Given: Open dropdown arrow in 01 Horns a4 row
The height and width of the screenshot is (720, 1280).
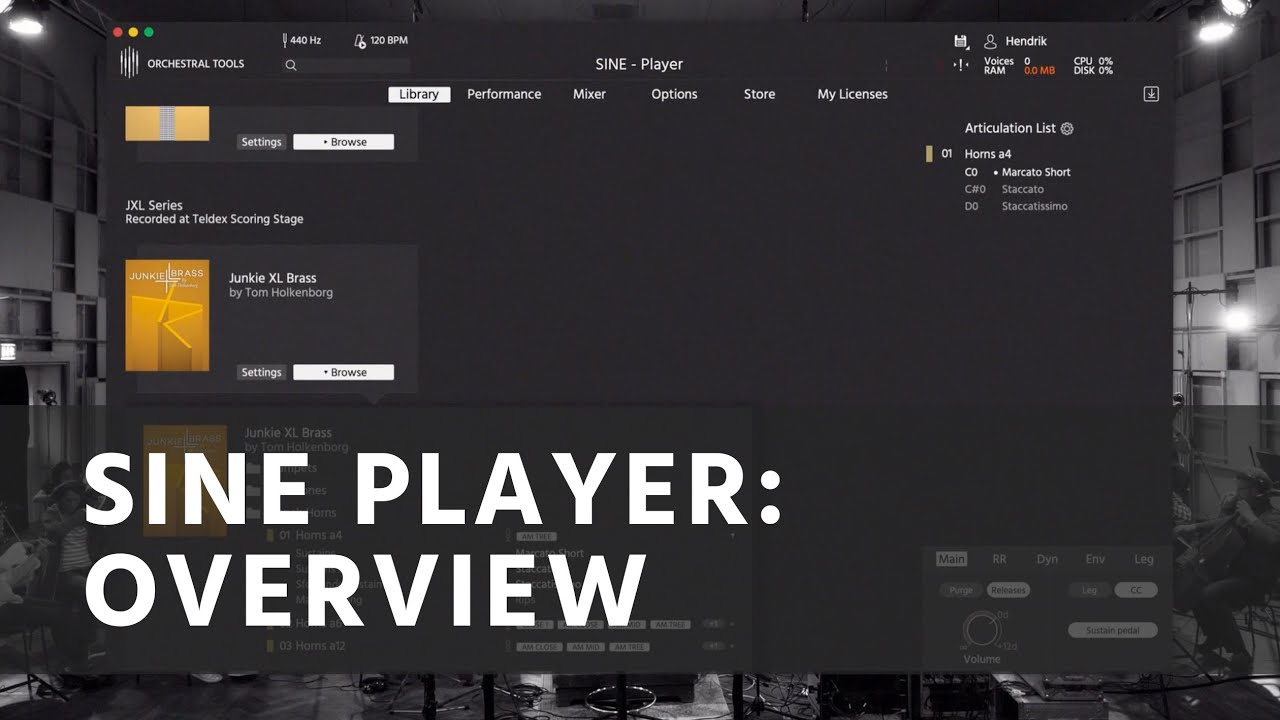Looking at the screenshot, I should coord(731,537).
